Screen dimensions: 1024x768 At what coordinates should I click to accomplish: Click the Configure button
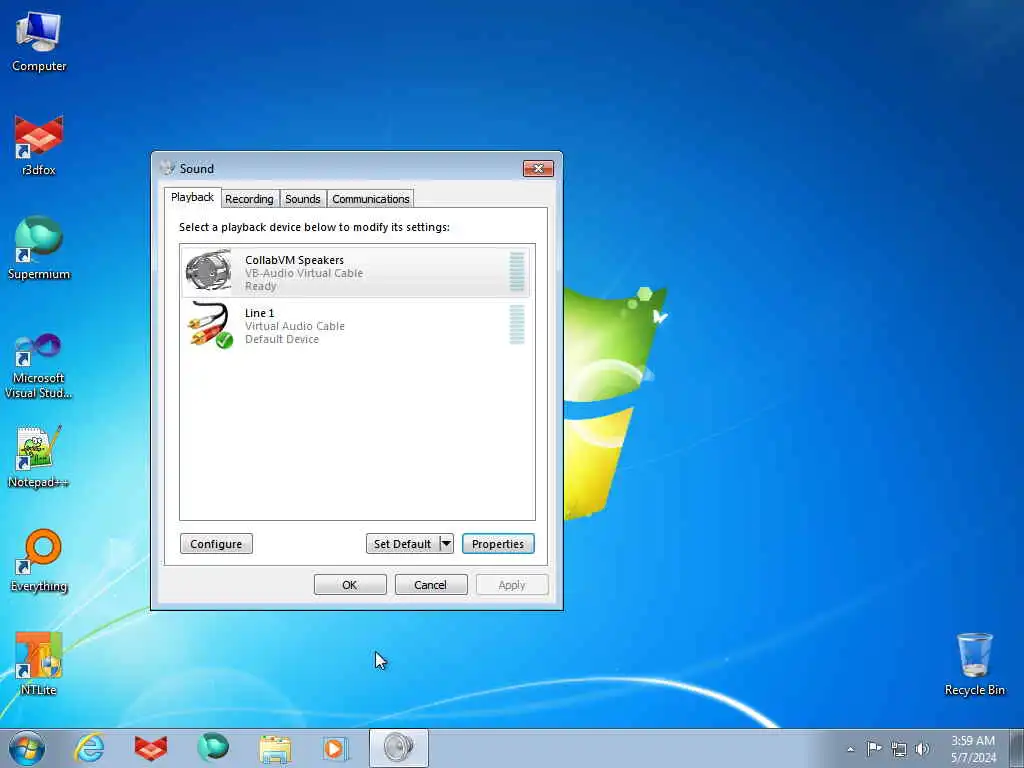(x=216, y=544)
